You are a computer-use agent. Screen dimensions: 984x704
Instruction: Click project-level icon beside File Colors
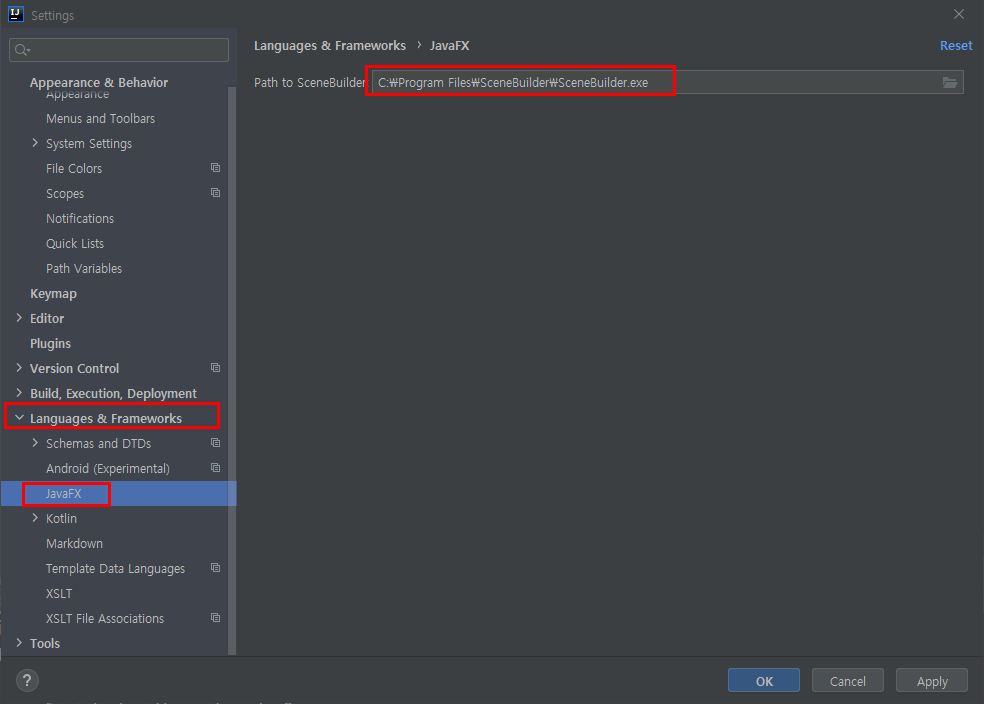(x=215, y=168)
